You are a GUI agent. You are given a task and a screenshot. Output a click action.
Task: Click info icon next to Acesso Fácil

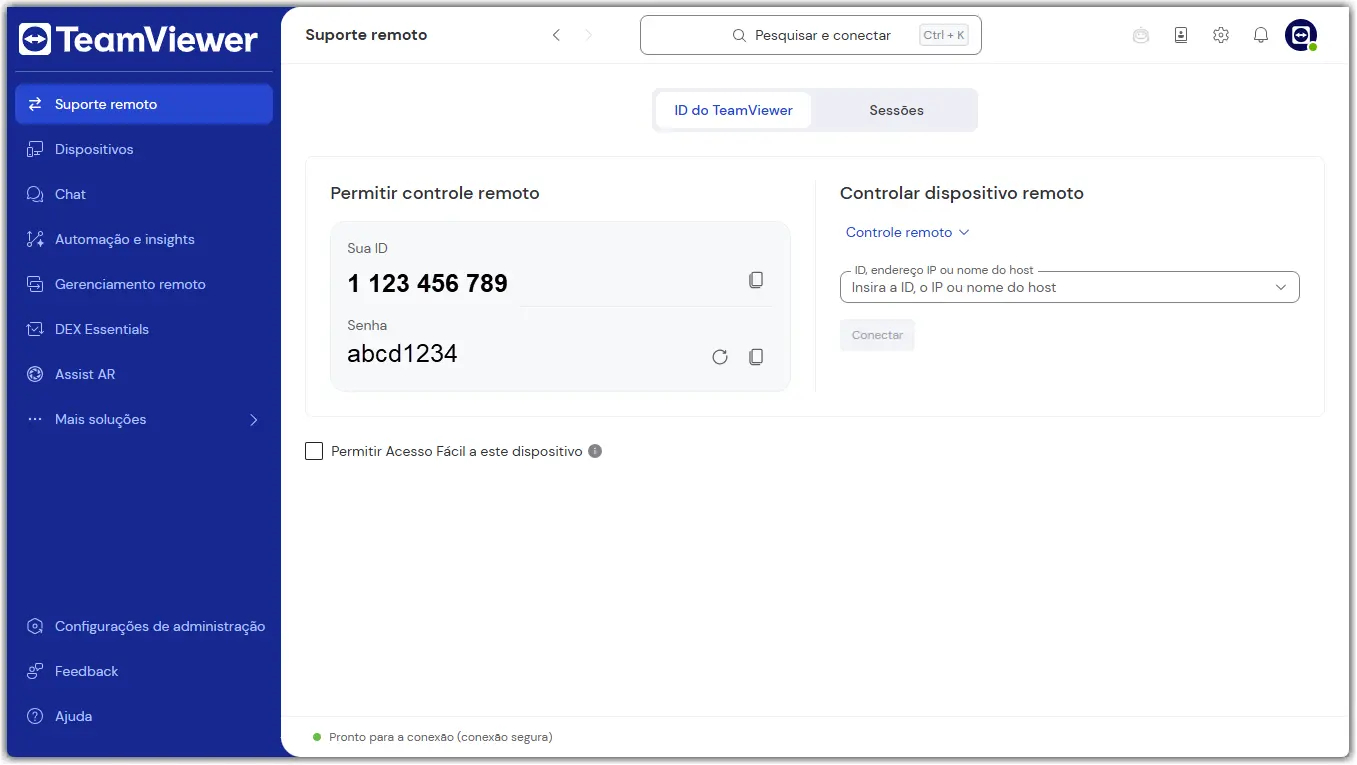point(595,451)
